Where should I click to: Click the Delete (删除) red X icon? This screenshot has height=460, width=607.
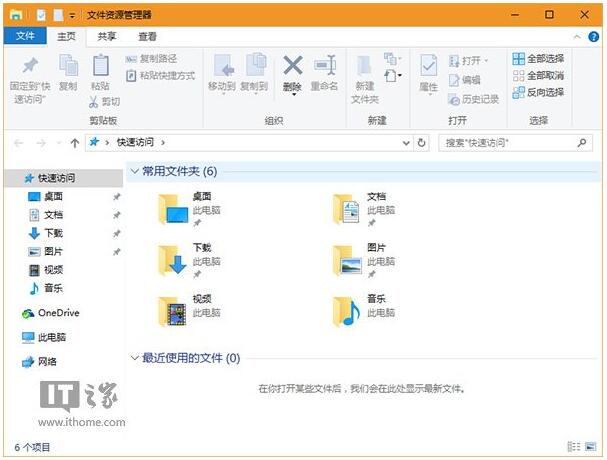pyautogui.click(x=292, y=67)
